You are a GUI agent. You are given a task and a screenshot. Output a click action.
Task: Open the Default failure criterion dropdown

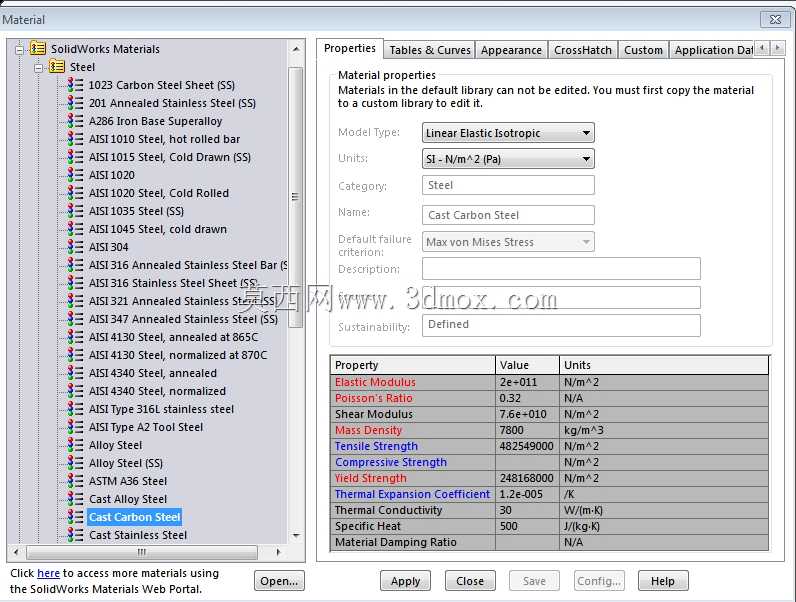pos(508,242)
